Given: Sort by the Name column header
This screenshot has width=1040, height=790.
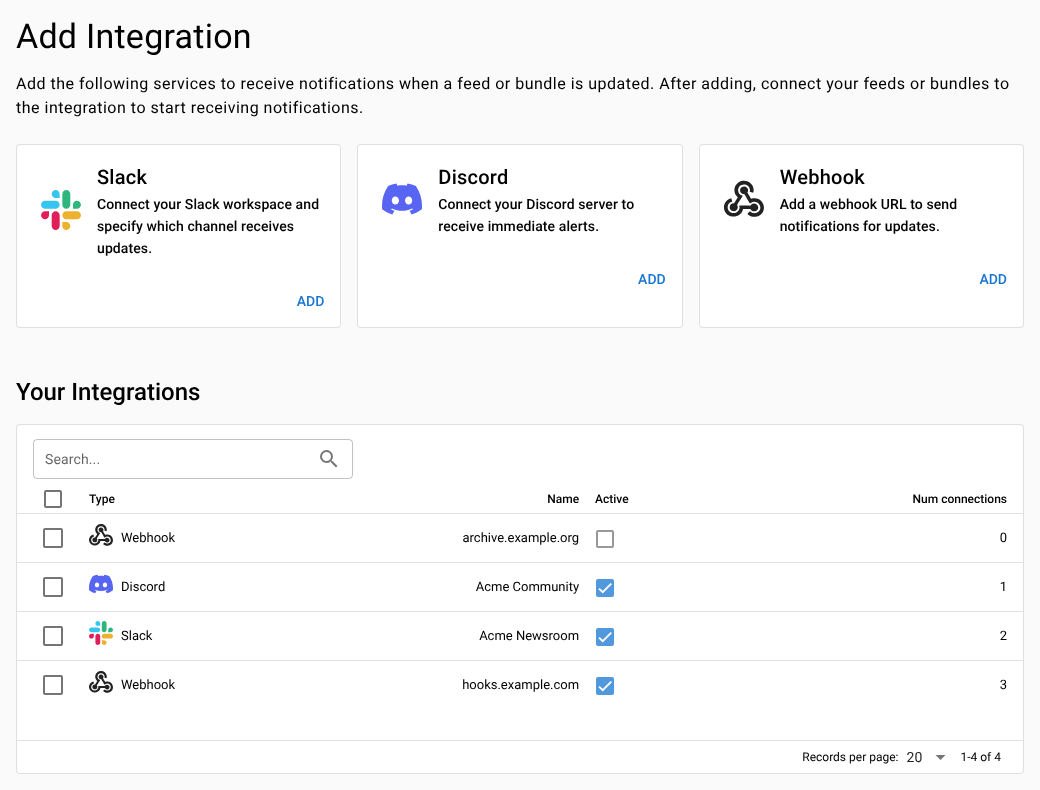Looking at the screenshot, I should coord(563,499).
